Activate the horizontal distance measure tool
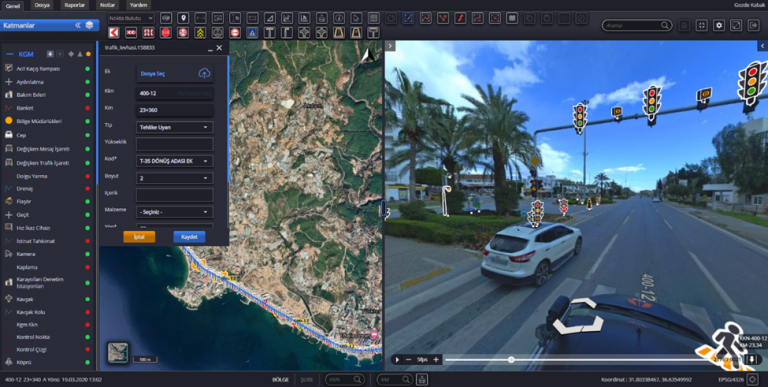This screenshot has height=387, width=768. [x=200, y=19]
